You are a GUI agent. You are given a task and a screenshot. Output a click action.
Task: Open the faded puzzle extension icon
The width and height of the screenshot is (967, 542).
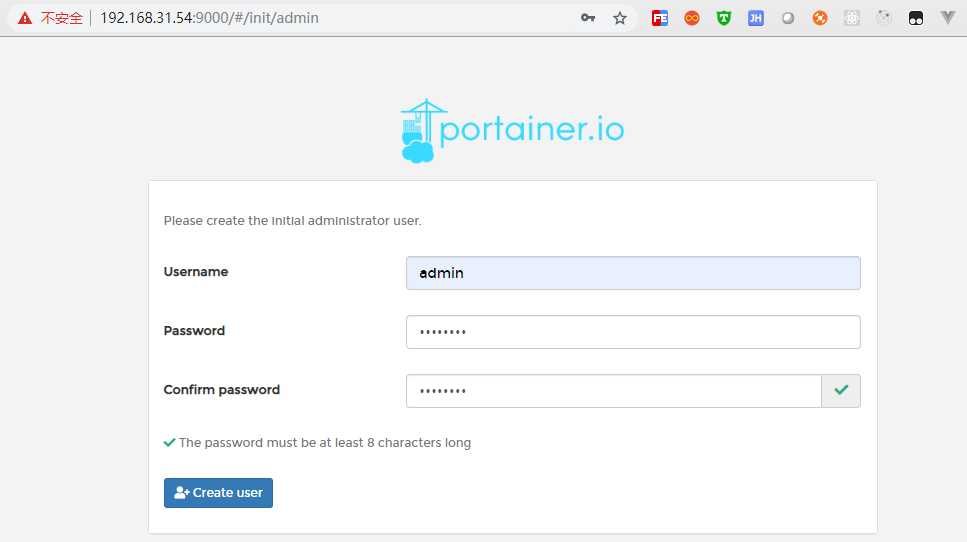(884, 18)
